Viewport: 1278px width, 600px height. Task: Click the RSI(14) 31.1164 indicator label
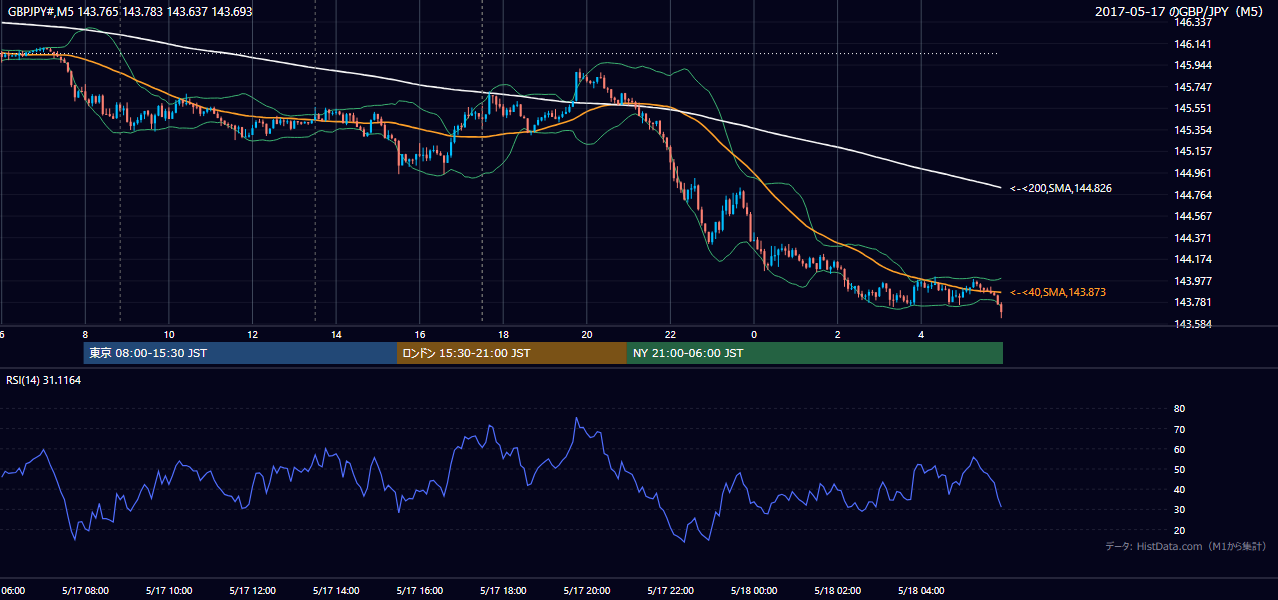tap(45, 380)
